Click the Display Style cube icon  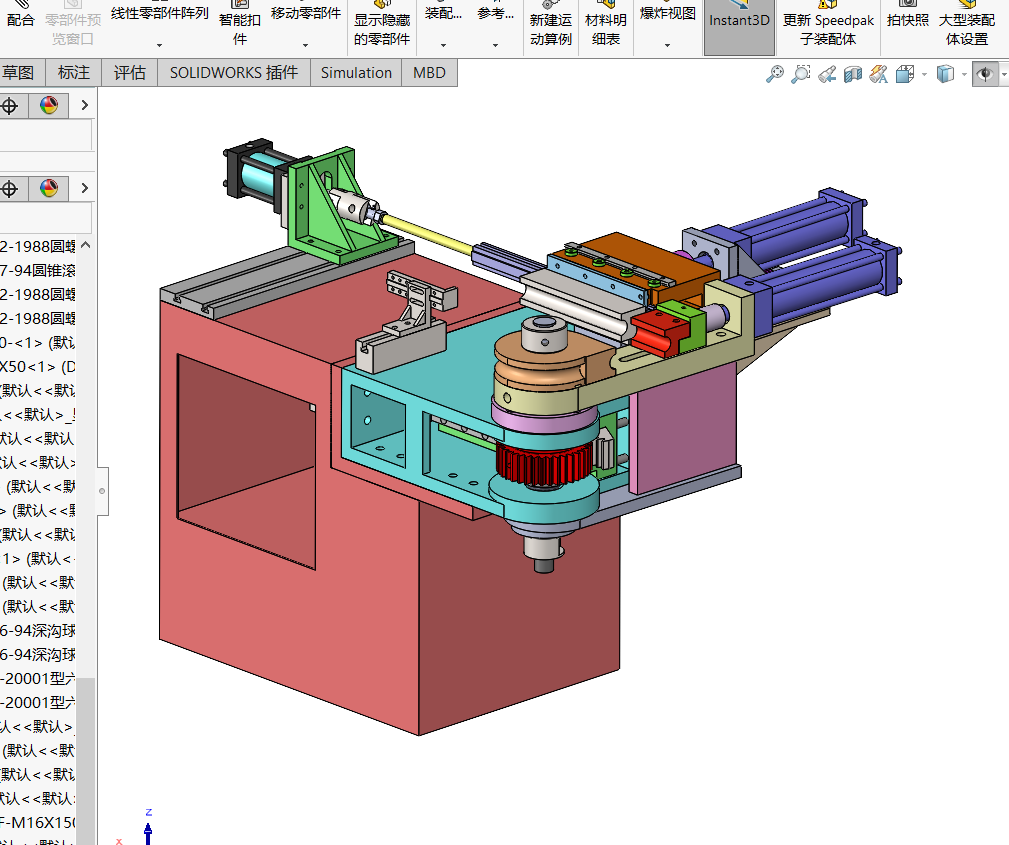click(x=945, y=75)
